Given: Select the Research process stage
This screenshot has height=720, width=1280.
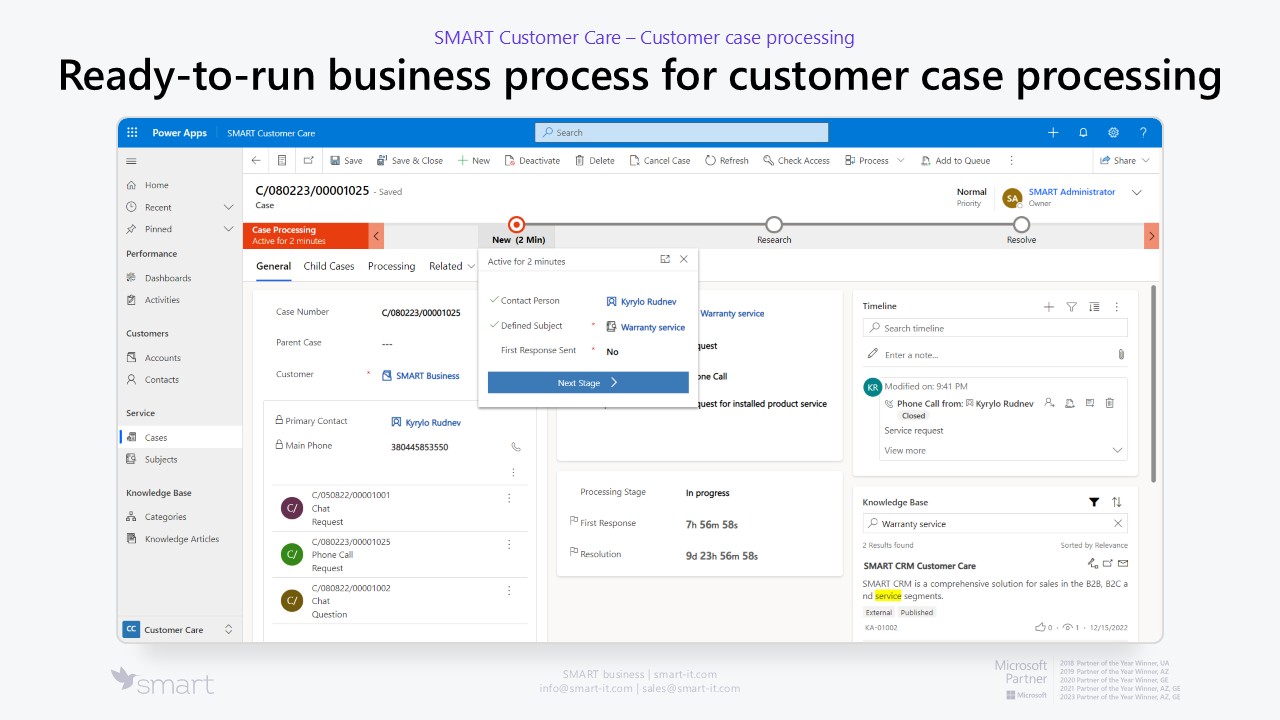Looking at the screenshot, I should 774,225.
